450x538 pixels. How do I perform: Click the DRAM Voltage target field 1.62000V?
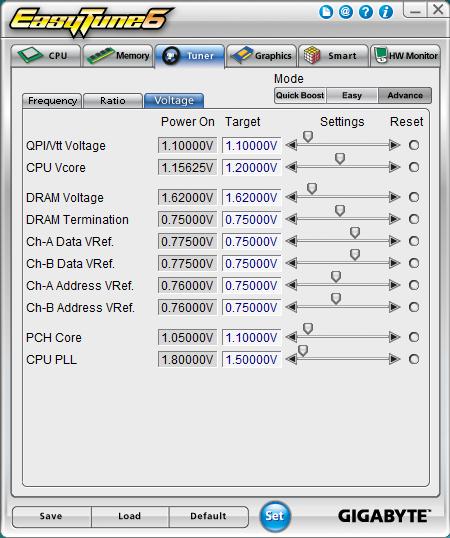[x=251, y=197]
